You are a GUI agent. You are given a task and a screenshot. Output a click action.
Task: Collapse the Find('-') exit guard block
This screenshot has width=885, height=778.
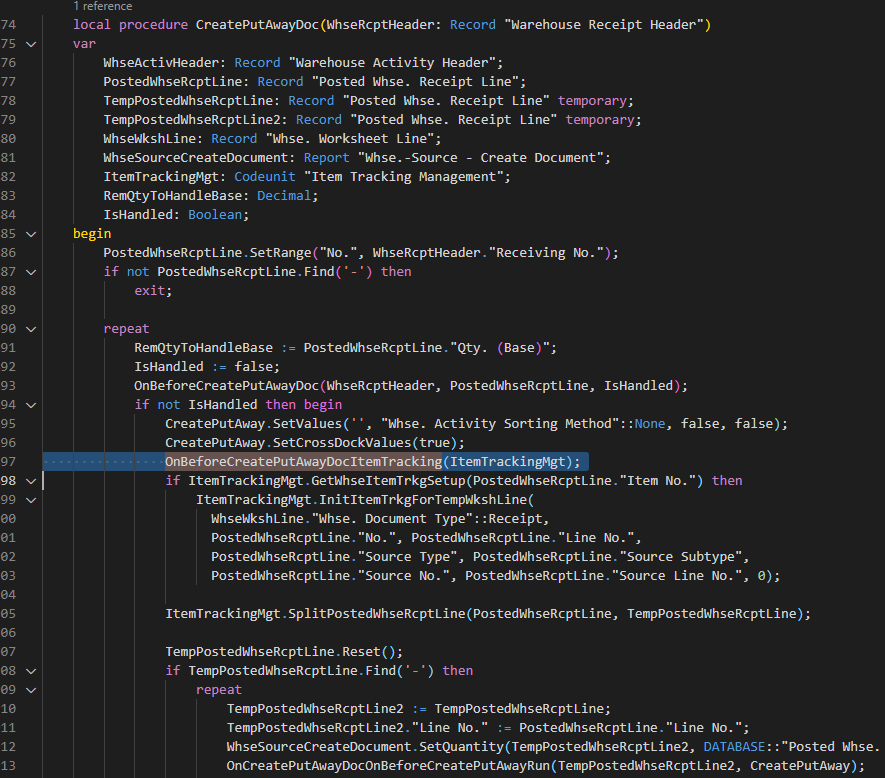(29, 271)
